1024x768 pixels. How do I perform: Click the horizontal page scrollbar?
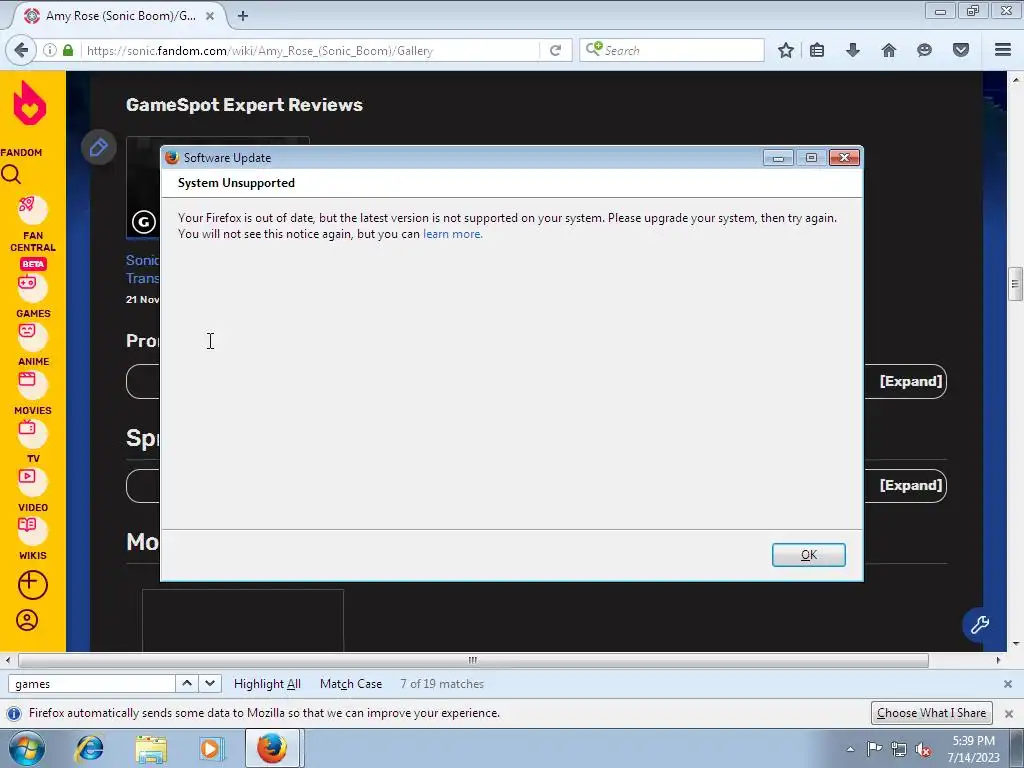[x=473, y=660]
